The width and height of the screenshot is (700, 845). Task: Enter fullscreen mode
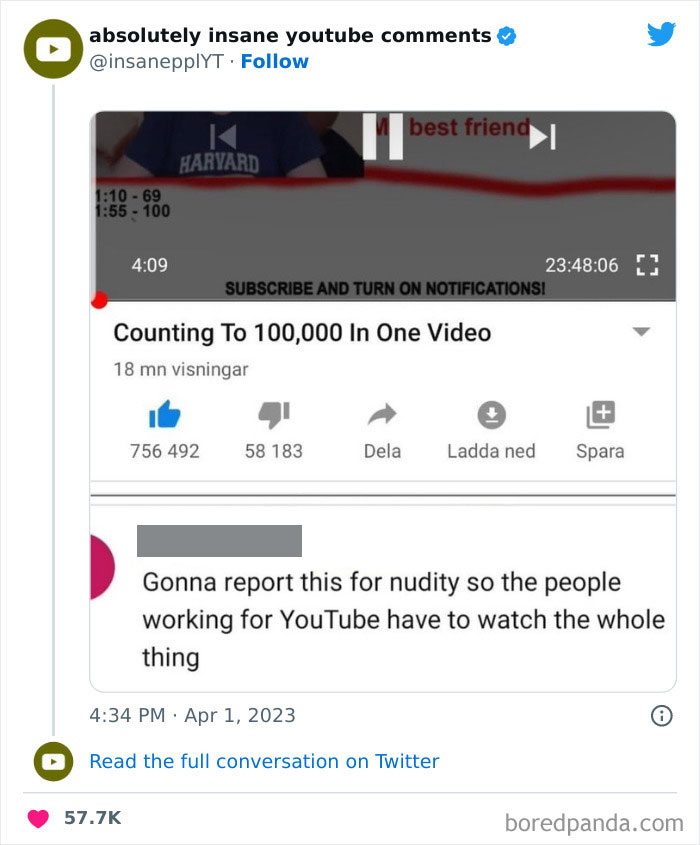(x=647, y=265)
